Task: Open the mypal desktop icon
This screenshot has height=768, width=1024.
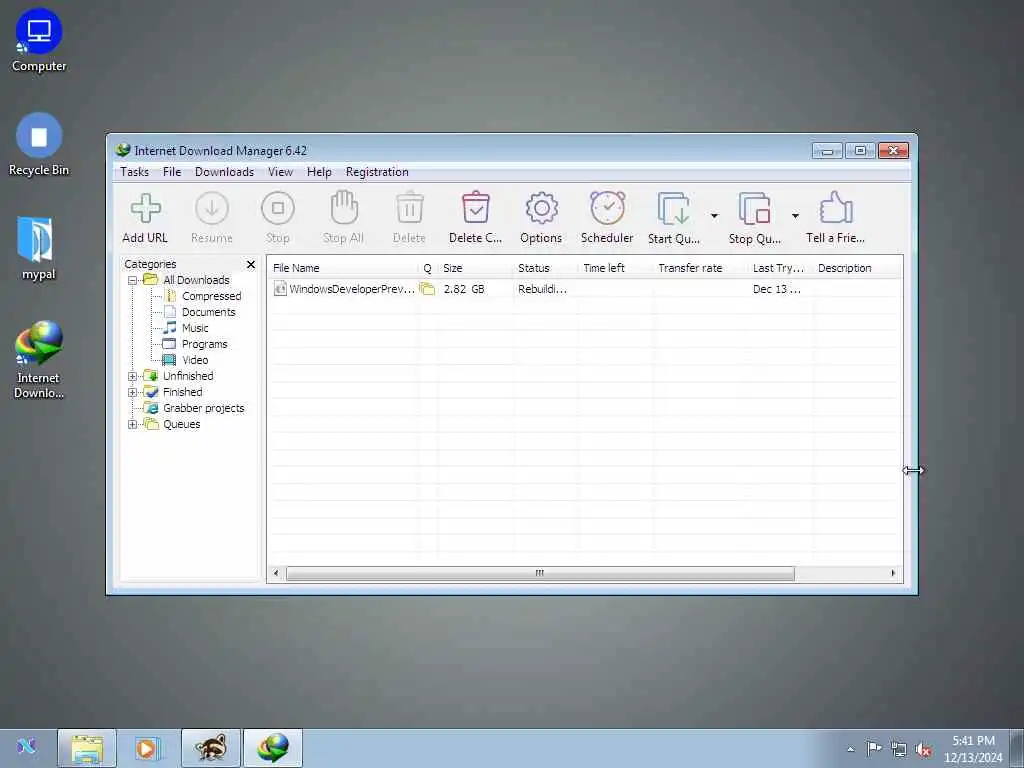Action: point(38,249)
